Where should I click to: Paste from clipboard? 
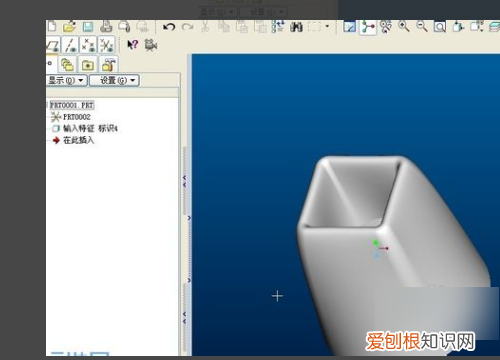[x=242, y=27]
